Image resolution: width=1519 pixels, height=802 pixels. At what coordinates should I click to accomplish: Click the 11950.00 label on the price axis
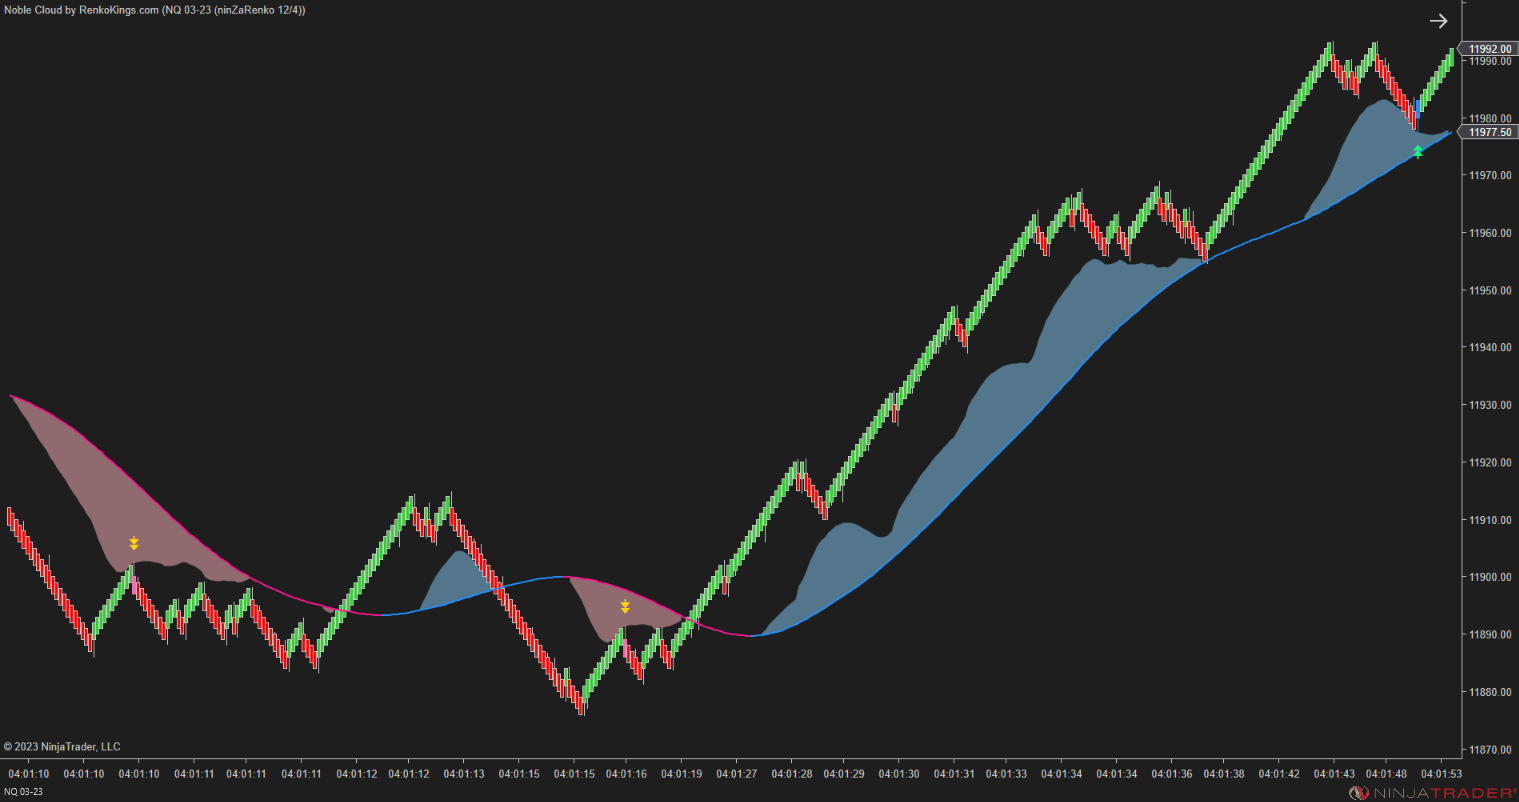click(x=1488, y=289)
